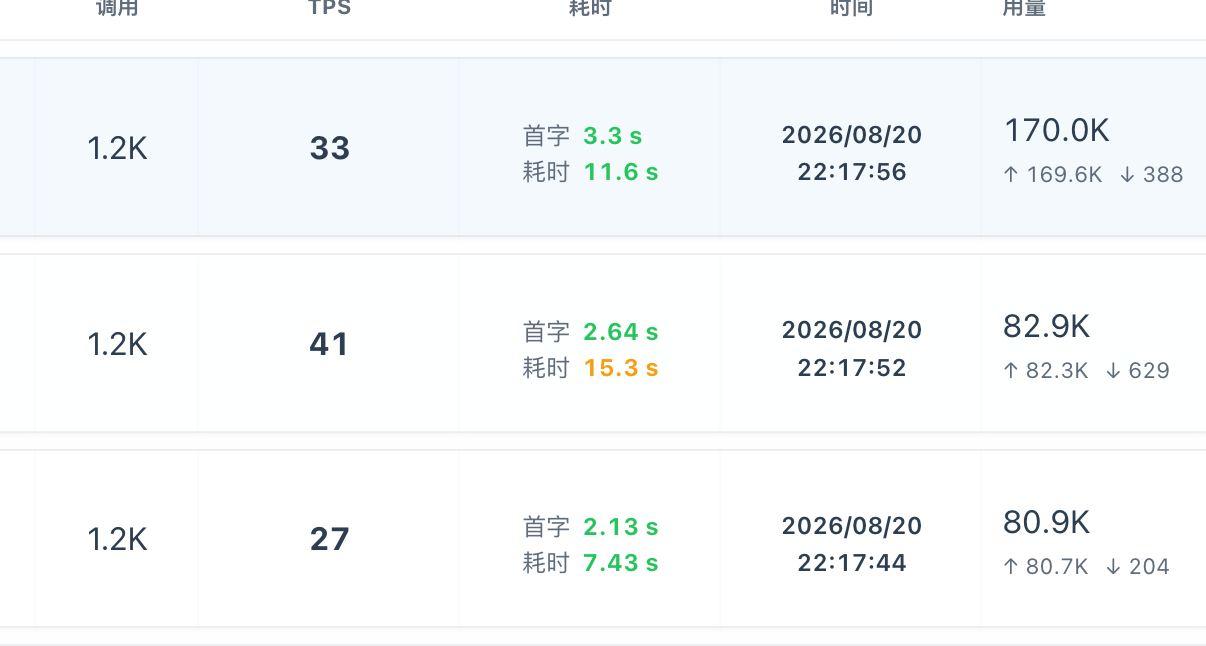Select the row timestamped 22:17:56
The image size is (1206, 646).
603,147
